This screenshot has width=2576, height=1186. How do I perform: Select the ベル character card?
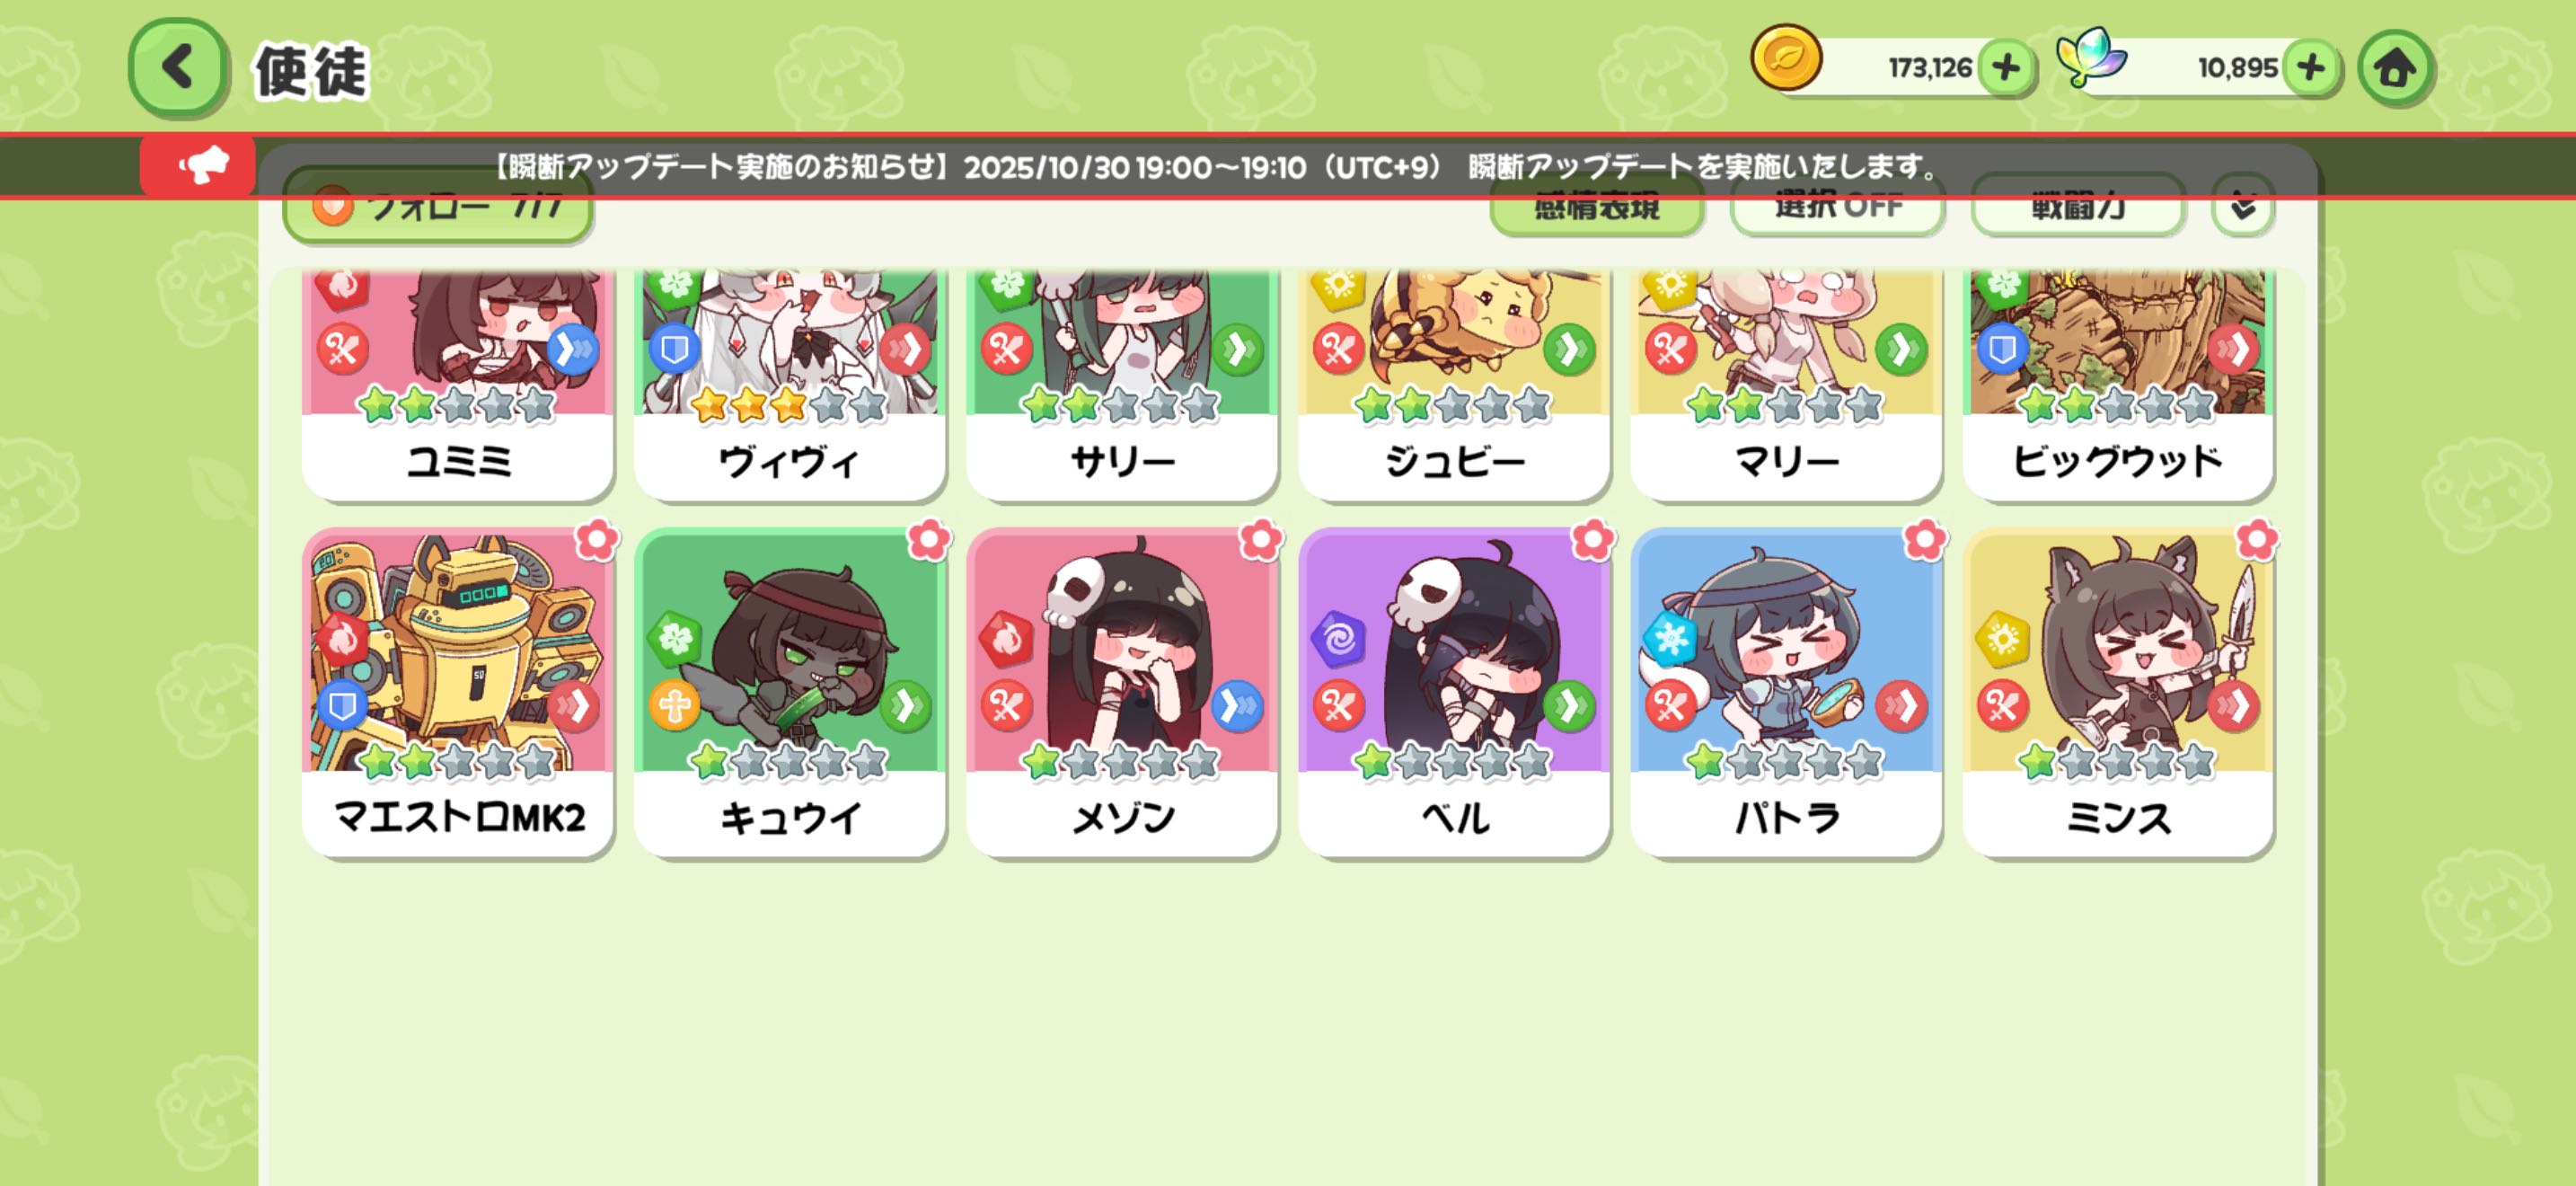click(1454, 692)
